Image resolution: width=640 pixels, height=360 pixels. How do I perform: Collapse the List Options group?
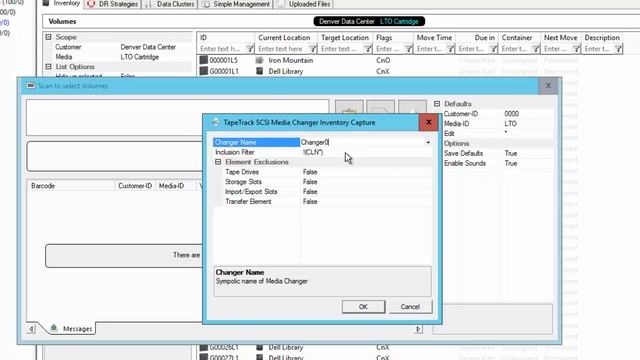48,66
